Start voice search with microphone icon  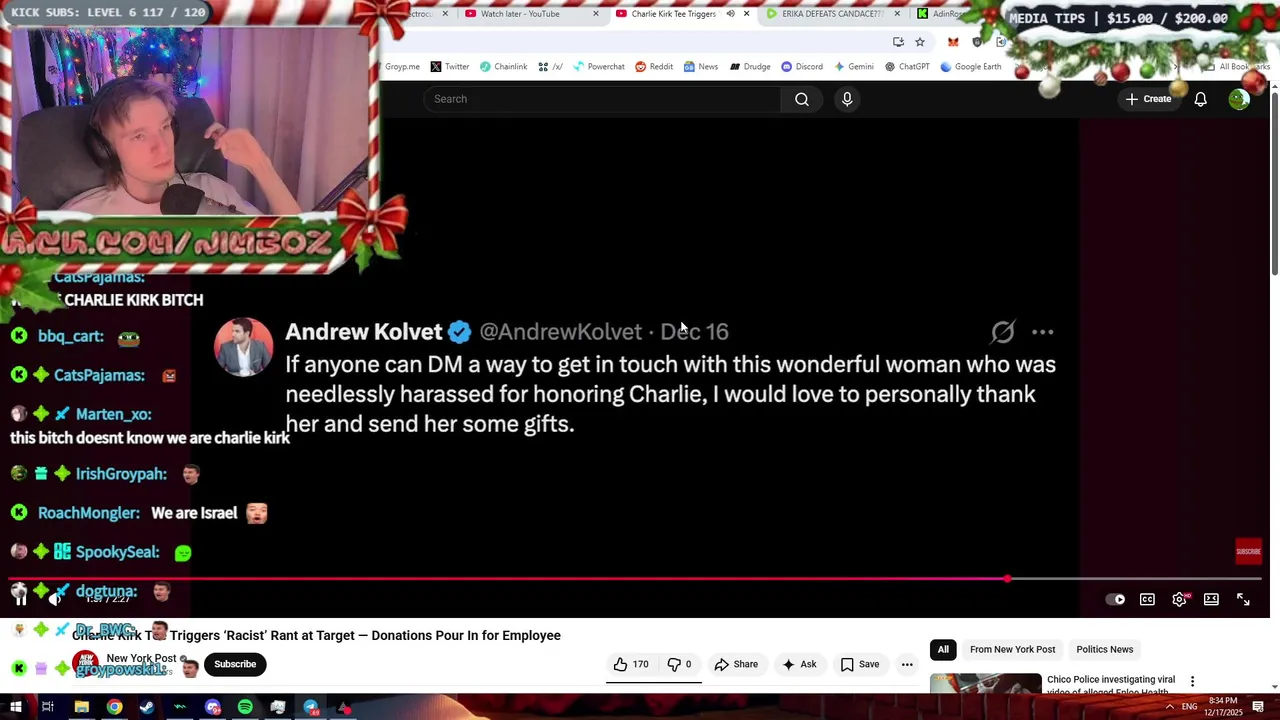point(847,99)
